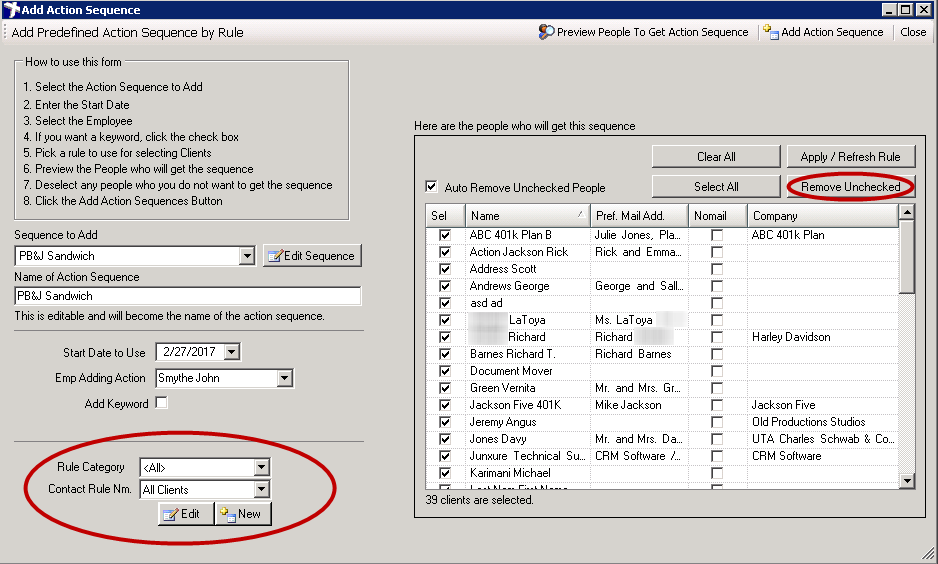Click the New rule button
938x564 pixels.
(x=243, y=514)
